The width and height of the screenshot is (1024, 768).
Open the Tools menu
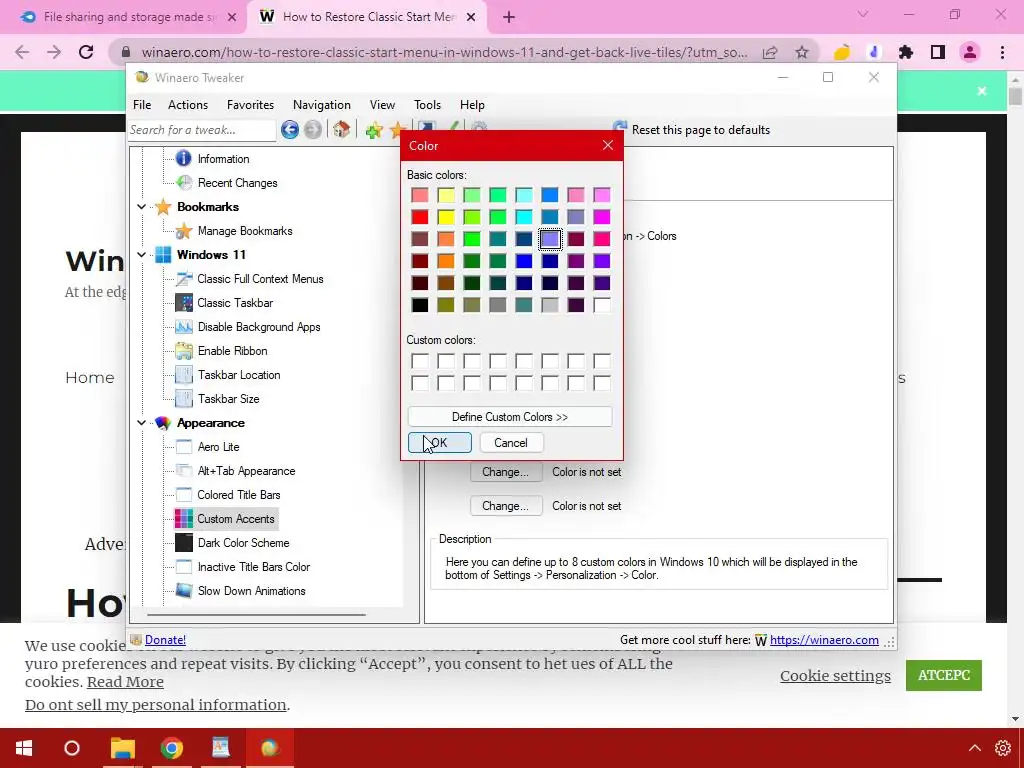coord(427,104)
